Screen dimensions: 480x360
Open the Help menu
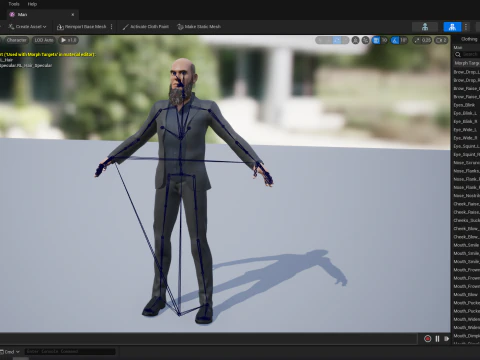[32, 4]
